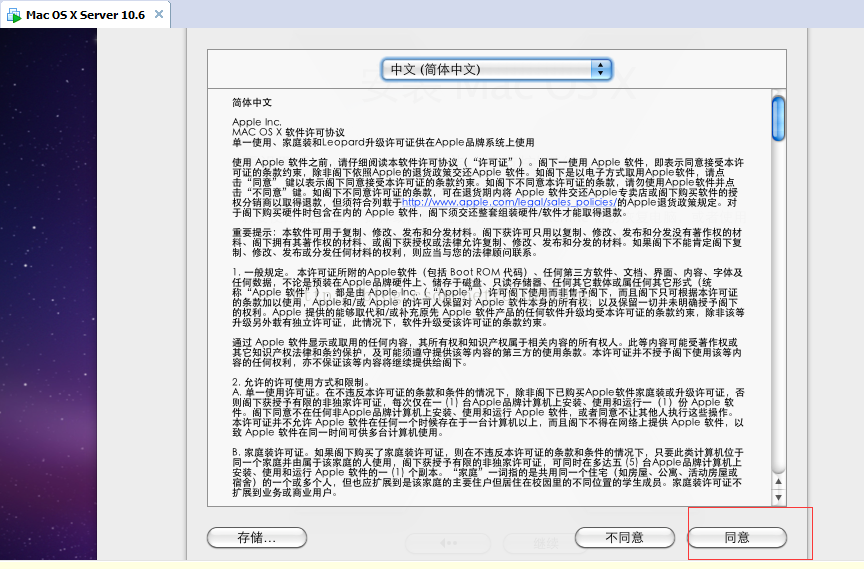864x569 pixels.
Task: Close the Mac OS X Server 10.6 tab
Action: point(159,14)
